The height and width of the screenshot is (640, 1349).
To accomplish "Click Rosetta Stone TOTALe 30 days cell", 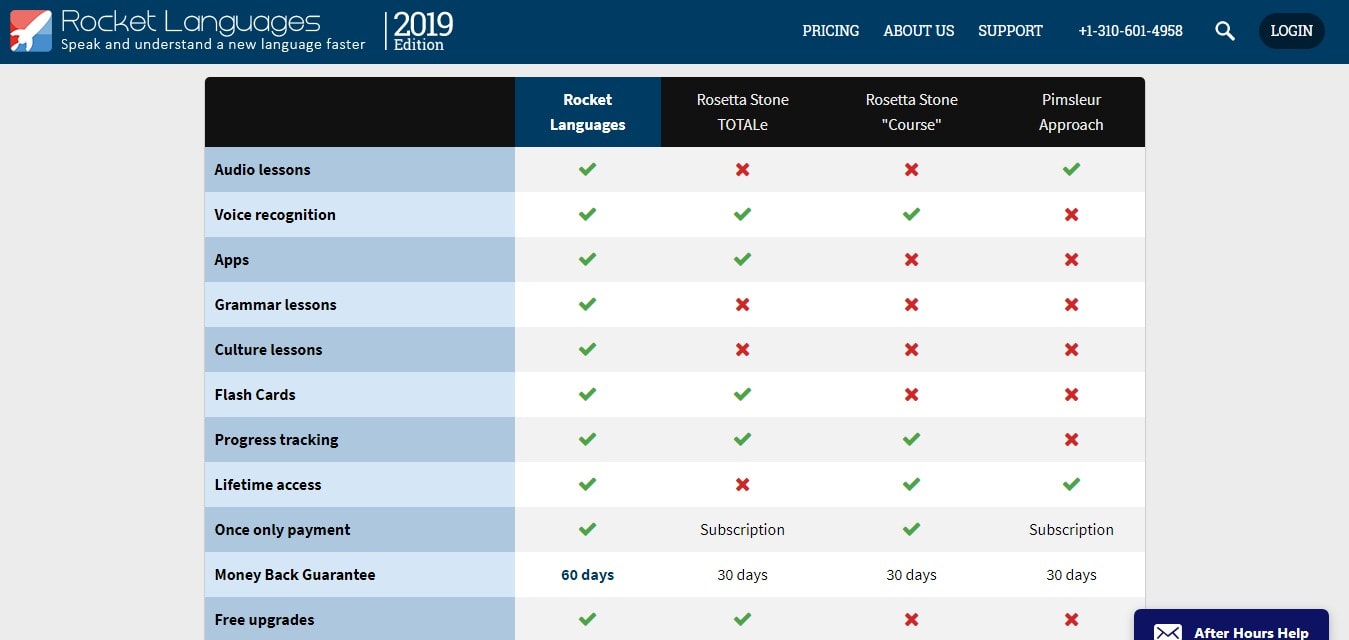I will 742,575.
